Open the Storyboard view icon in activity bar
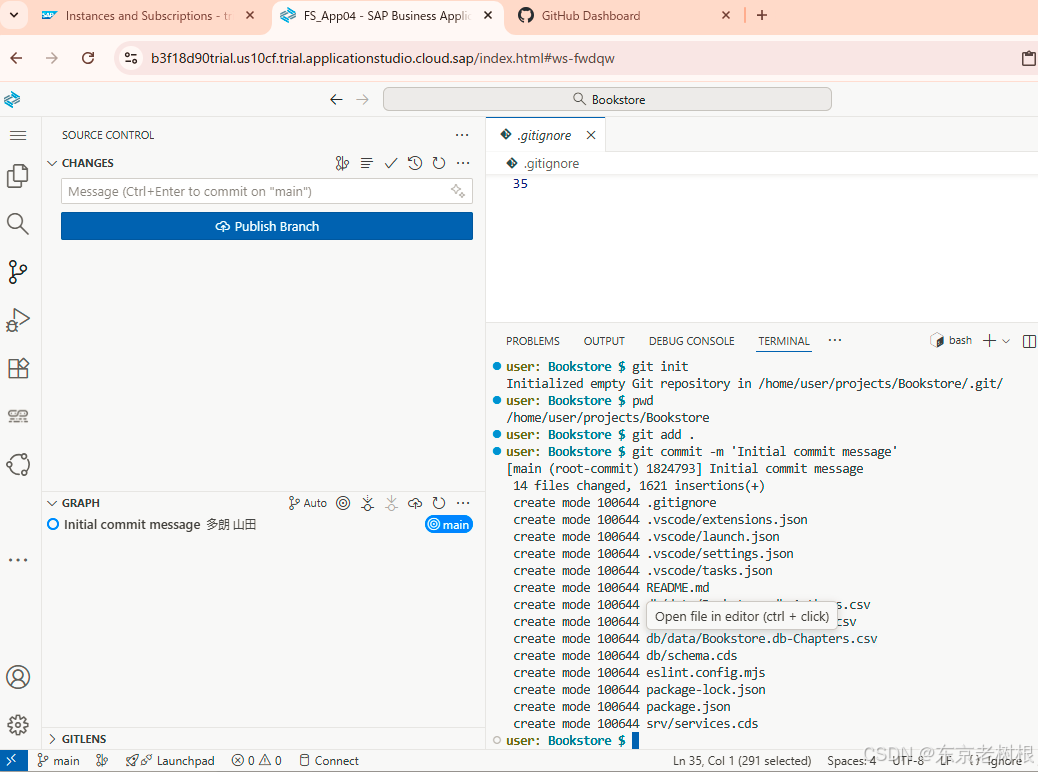Image resolution: width=1038 pixels, height=772 pixels. tap(18, 416)
